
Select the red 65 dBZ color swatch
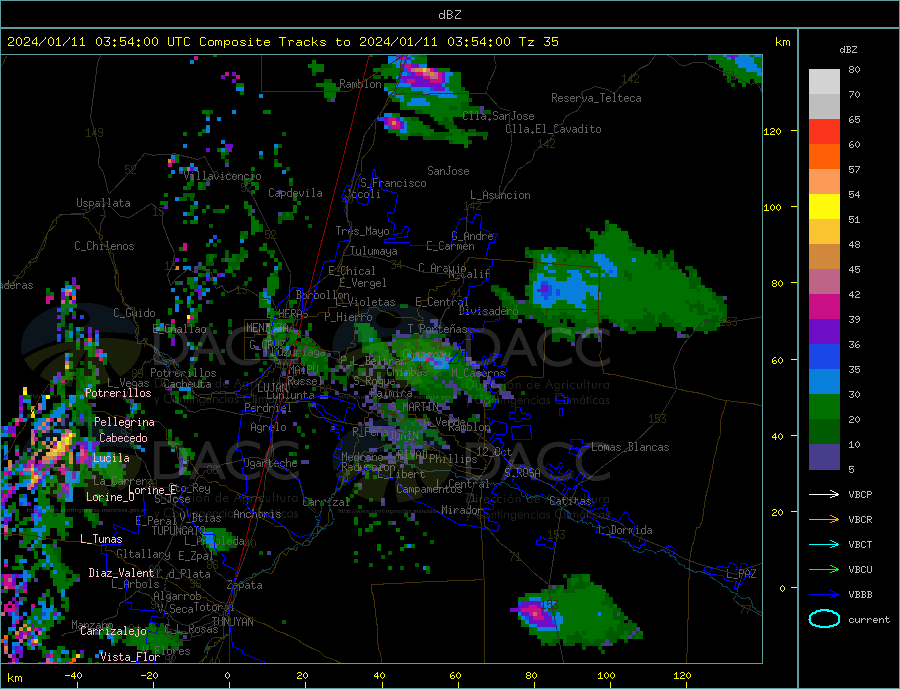coord(824,131)
